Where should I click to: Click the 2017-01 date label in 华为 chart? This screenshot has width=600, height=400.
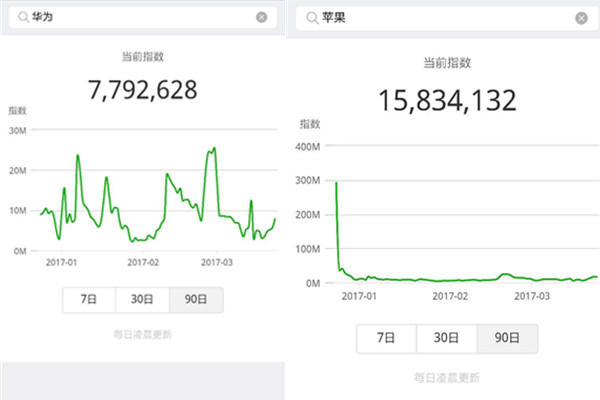click(62, 263)
